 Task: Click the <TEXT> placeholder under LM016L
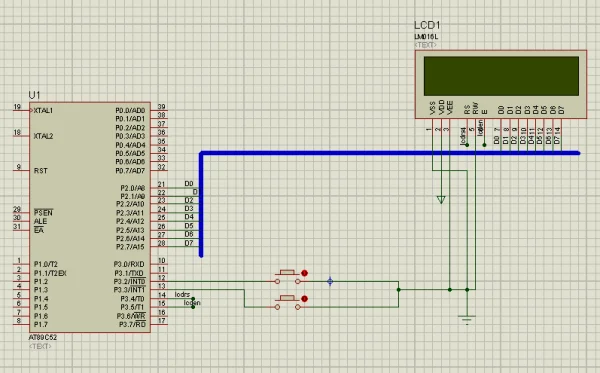click(426, 45)
